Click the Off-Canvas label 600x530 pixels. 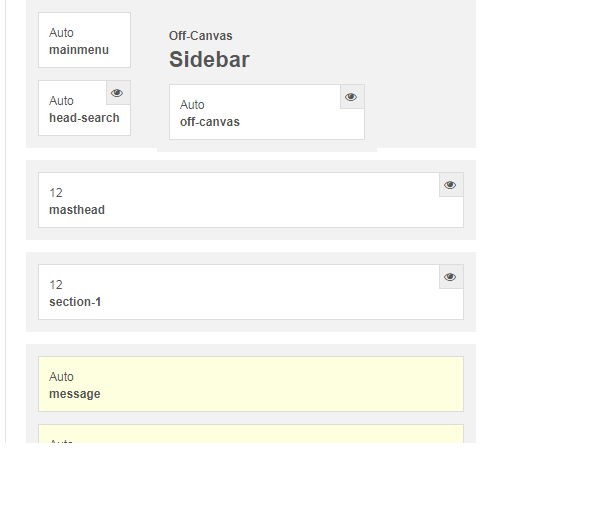(x=201, y=36)
